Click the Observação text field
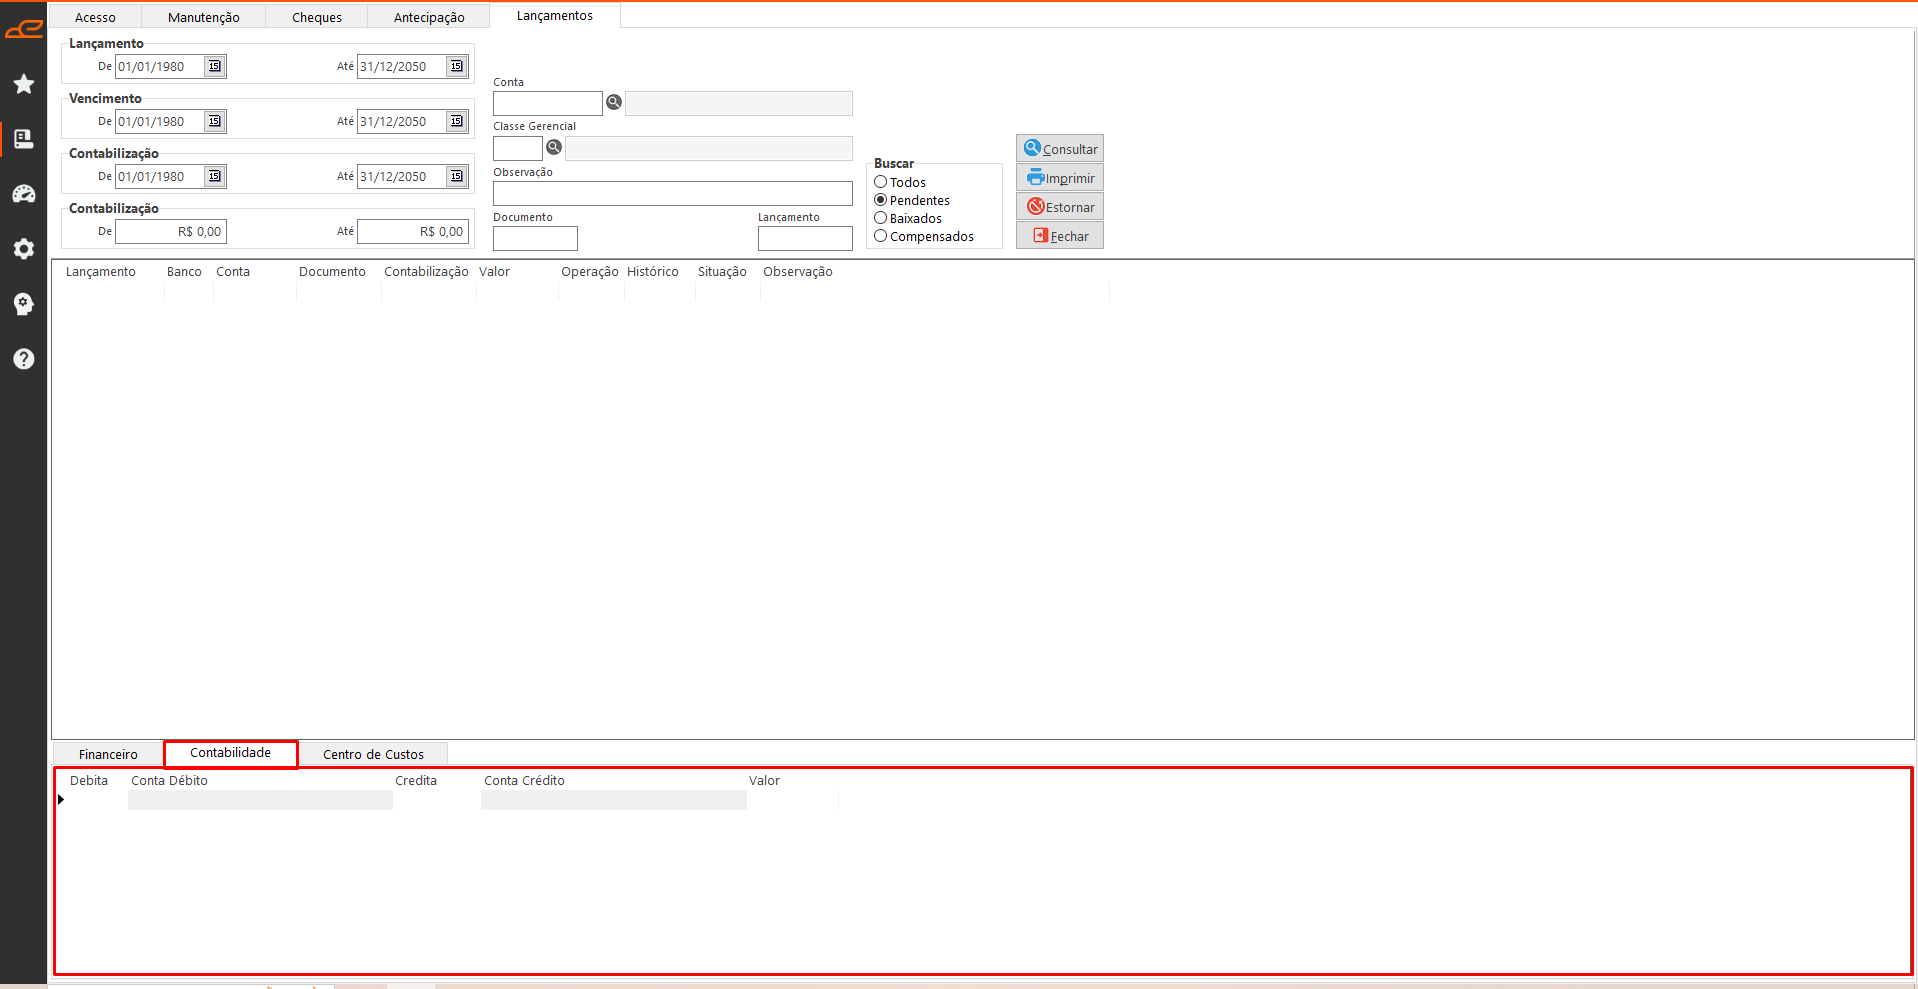Viewport: 1918px width, 989px height. point(672,193)
